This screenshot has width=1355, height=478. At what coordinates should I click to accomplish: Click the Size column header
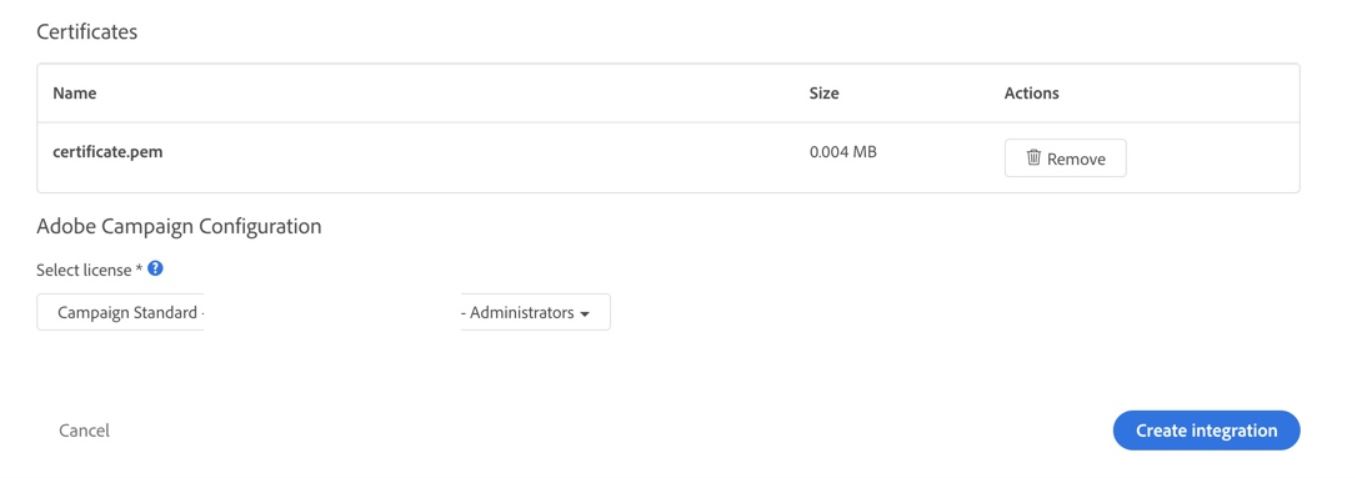point(823,93)
